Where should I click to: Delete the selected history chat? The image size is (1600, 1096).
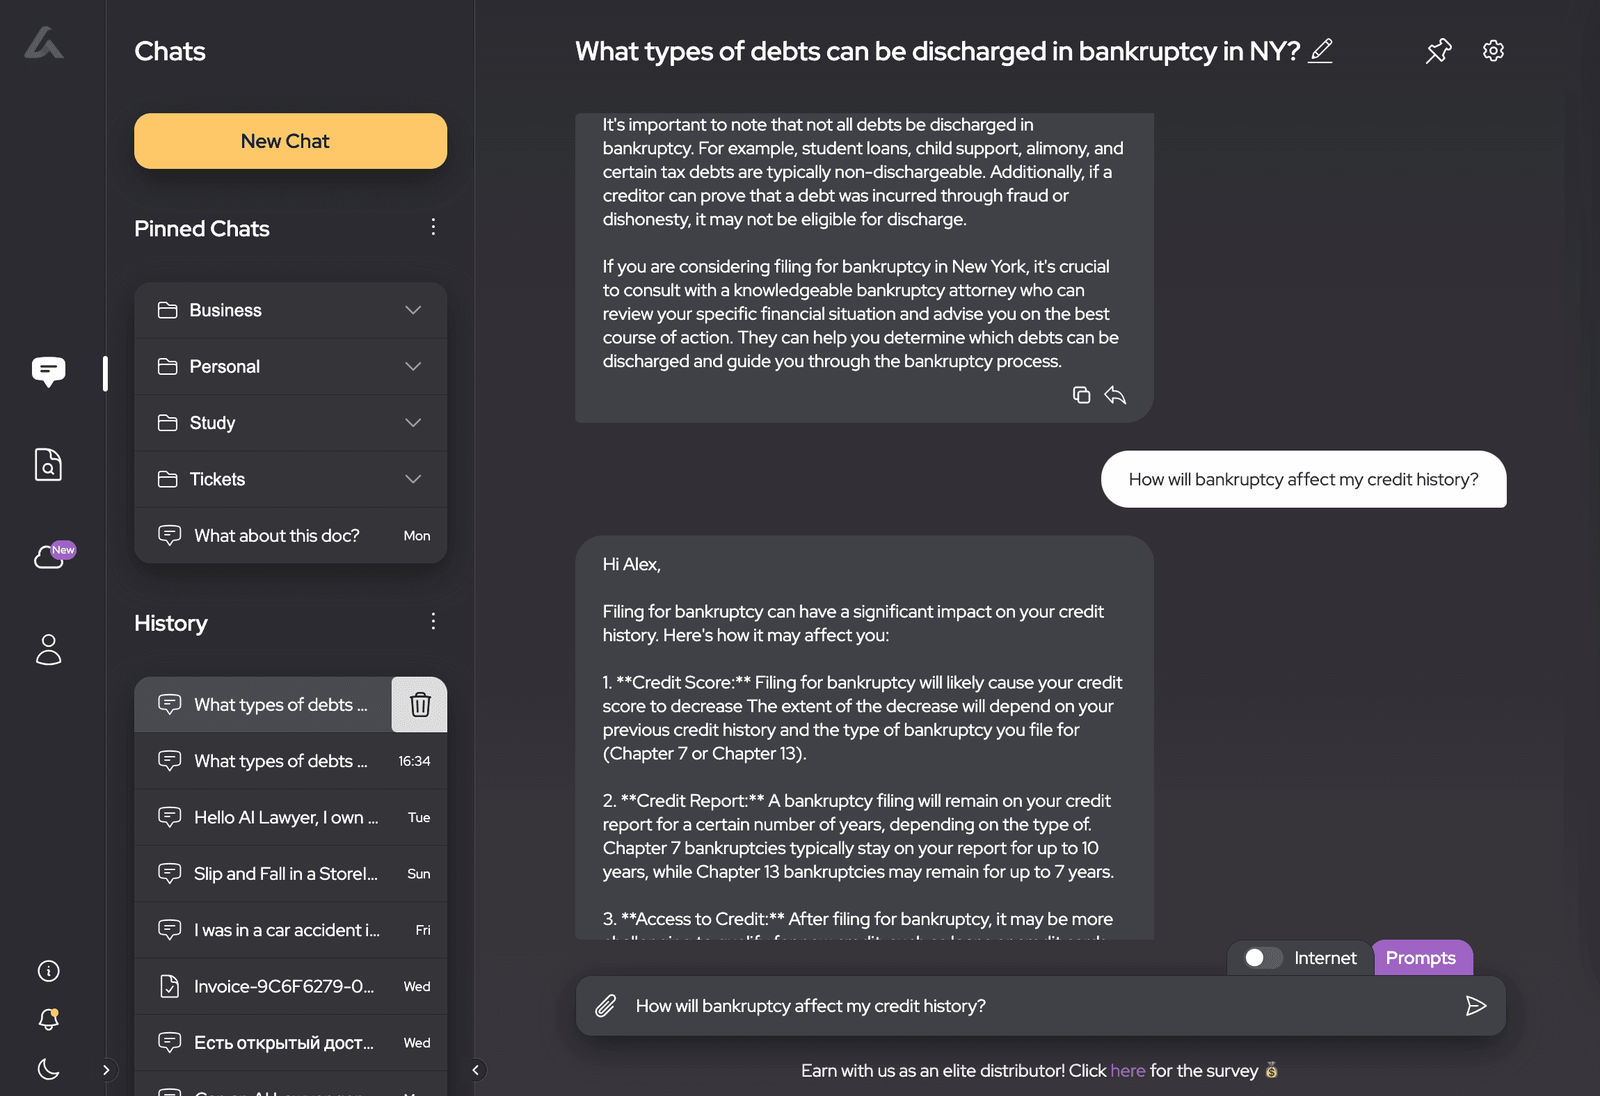tap(420, 704)
